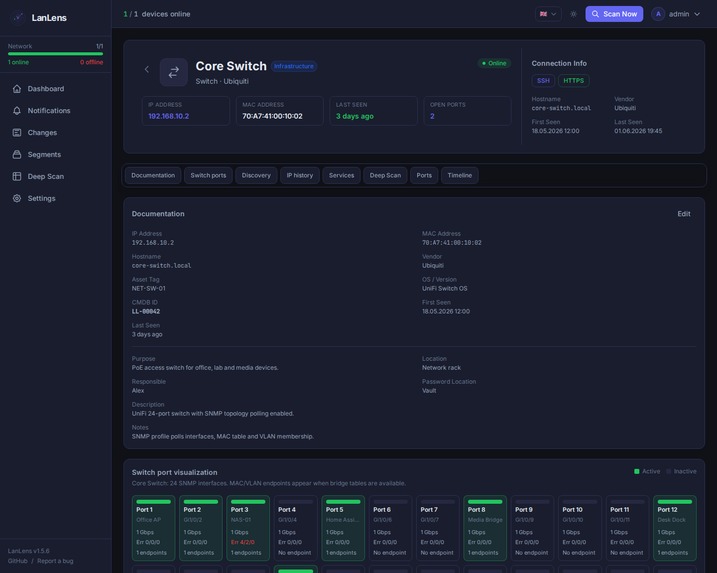
Task: Go back using the left chevron
Action: pyautogui.click(x=147, y=70)
